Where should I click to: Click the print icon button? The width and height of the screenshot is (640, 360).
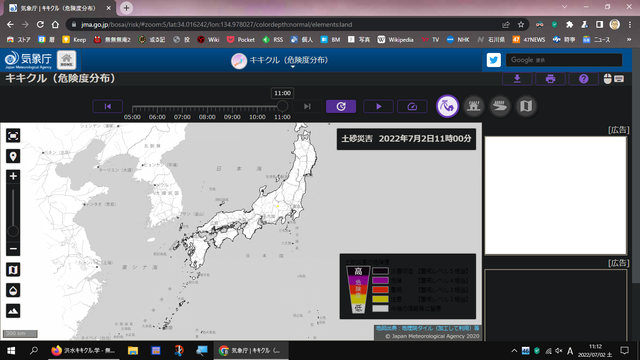[x=550, y=78]
